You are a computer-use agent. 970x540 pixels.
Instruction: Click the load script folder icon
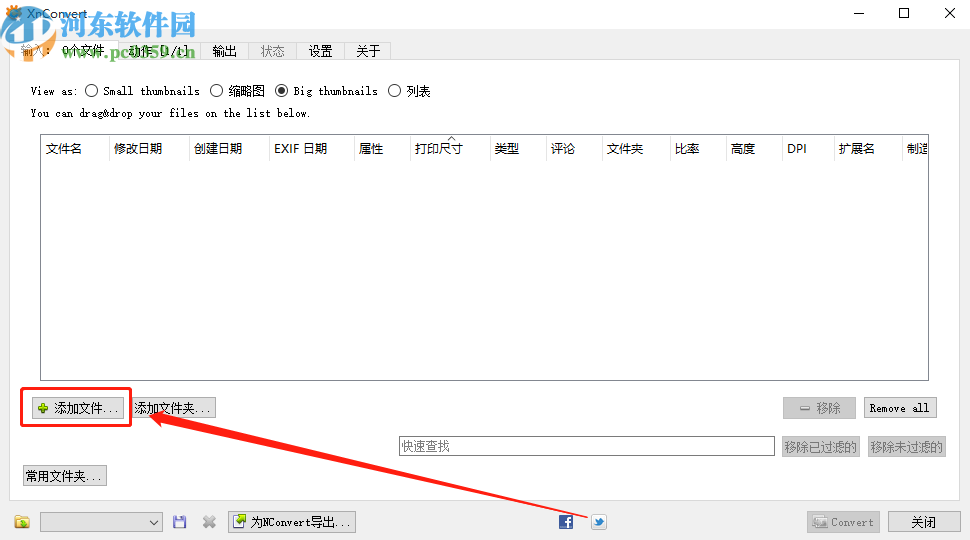coord(22,522)
